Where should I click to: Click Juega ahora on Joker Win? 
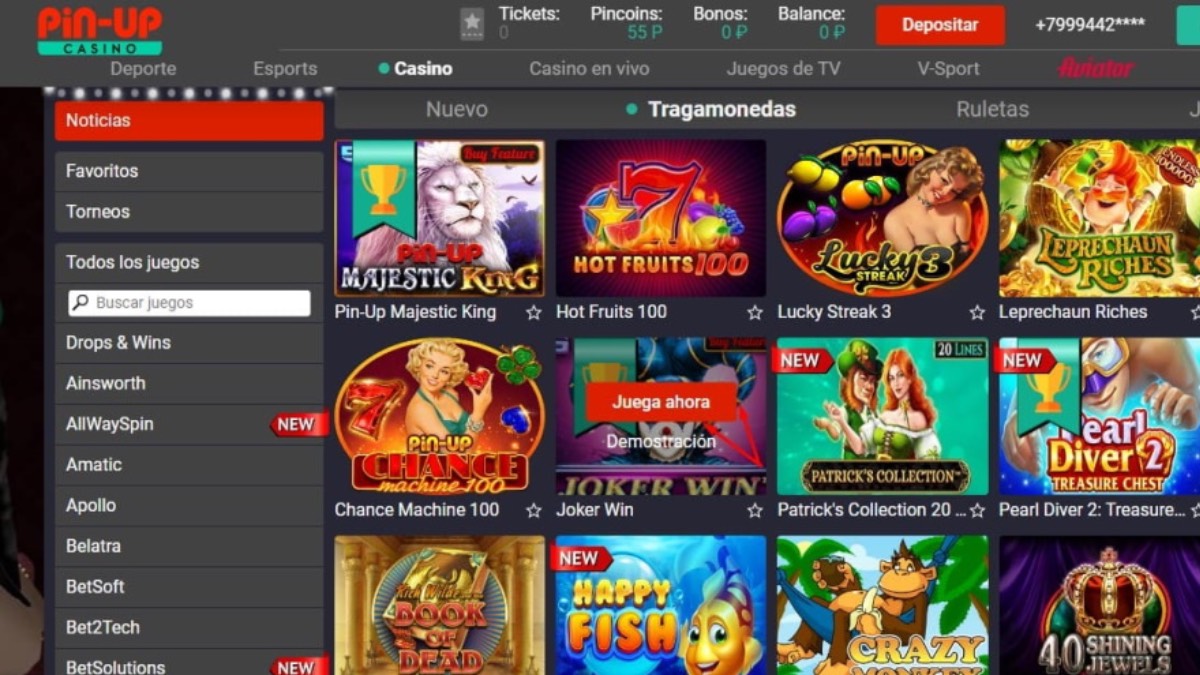point(661,402)
